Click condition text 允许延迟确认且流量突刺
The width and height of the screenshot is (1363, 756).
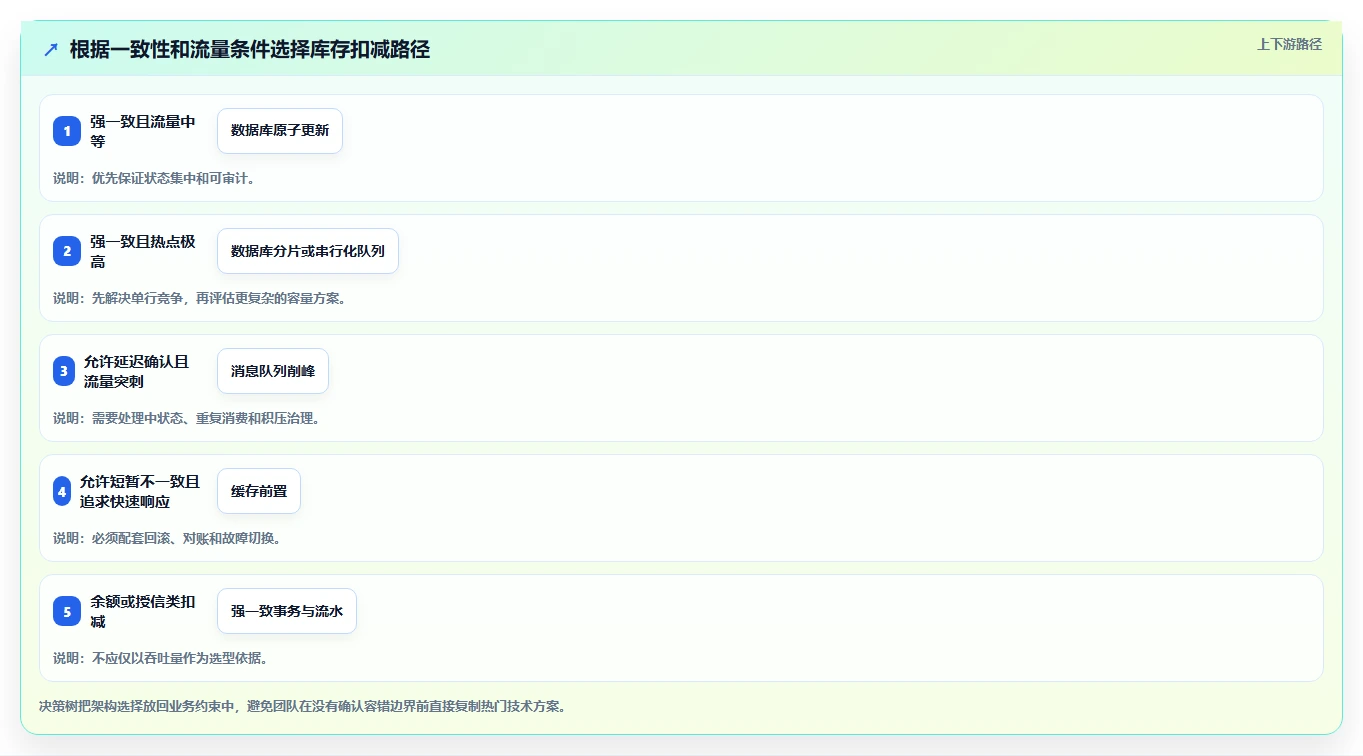coord(136,371)
